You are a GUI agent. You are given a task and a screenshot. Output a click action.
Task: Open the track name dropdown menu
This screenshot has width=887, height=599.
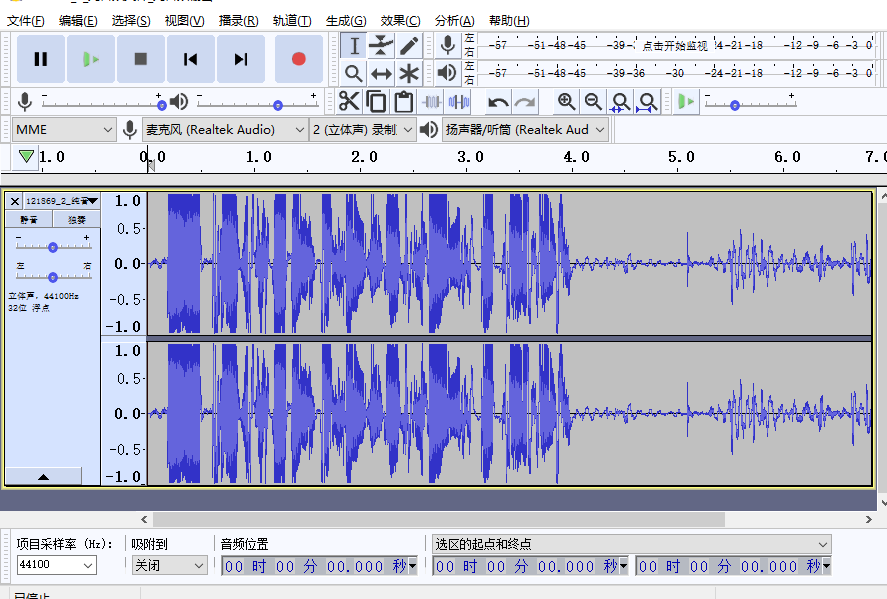[61, 201]
